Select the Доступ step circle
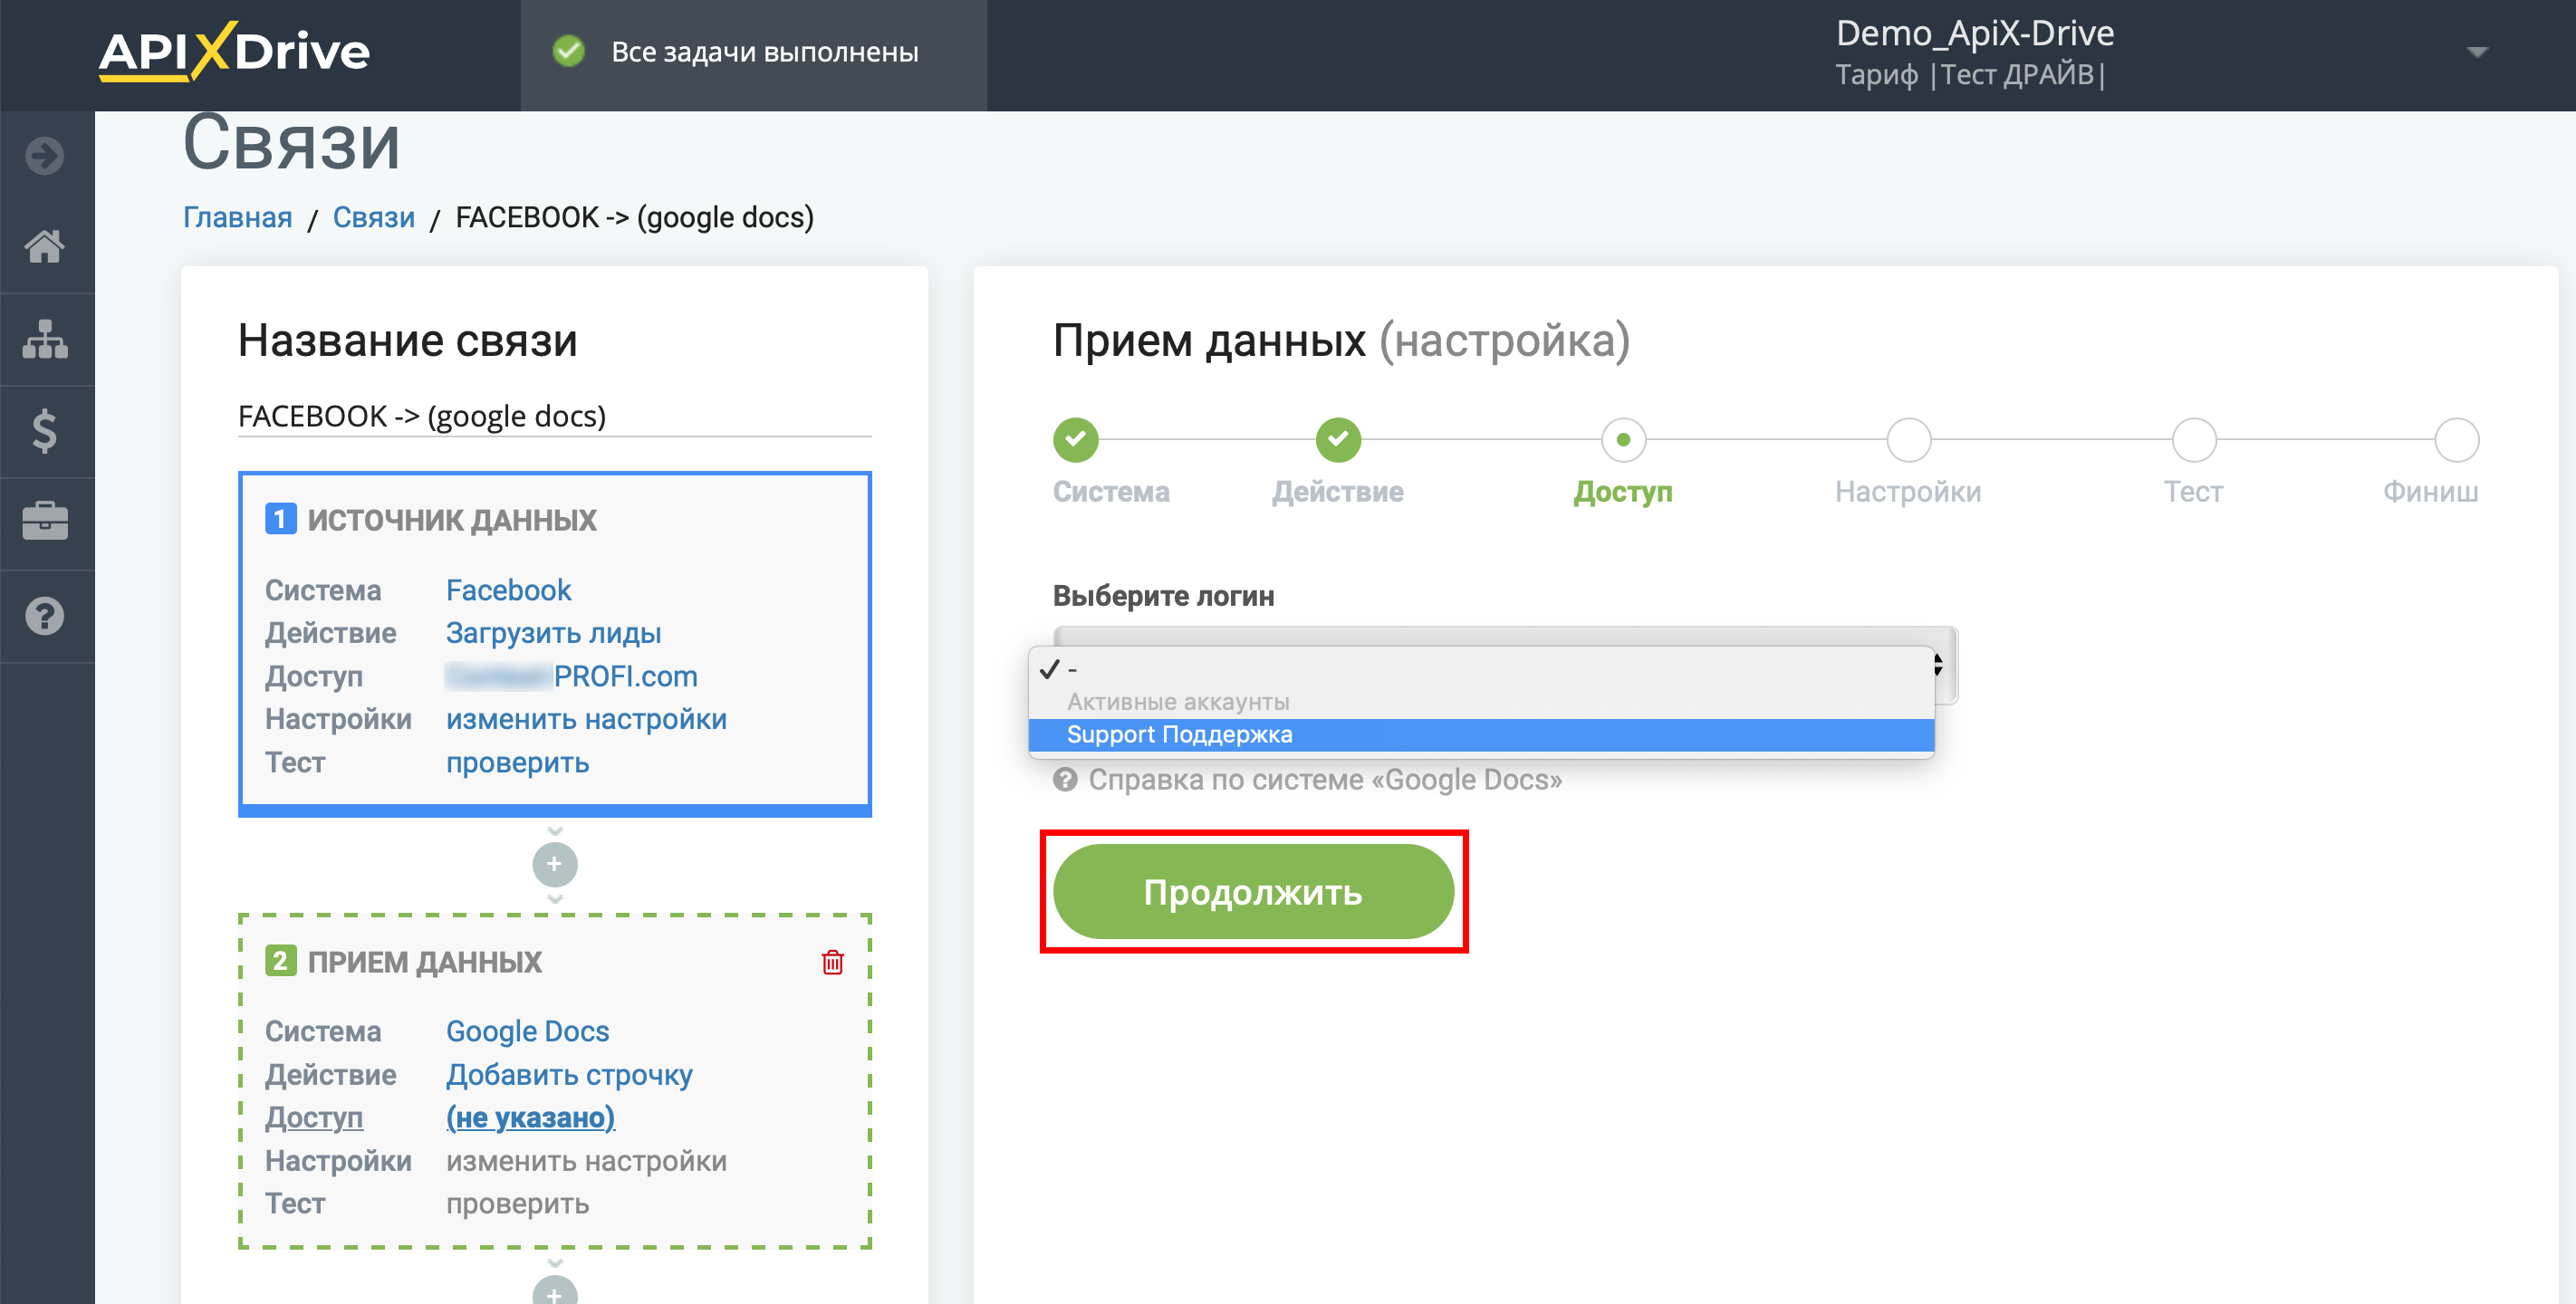This screenshot has height=1304, width=2576. tap(1623, 440)
